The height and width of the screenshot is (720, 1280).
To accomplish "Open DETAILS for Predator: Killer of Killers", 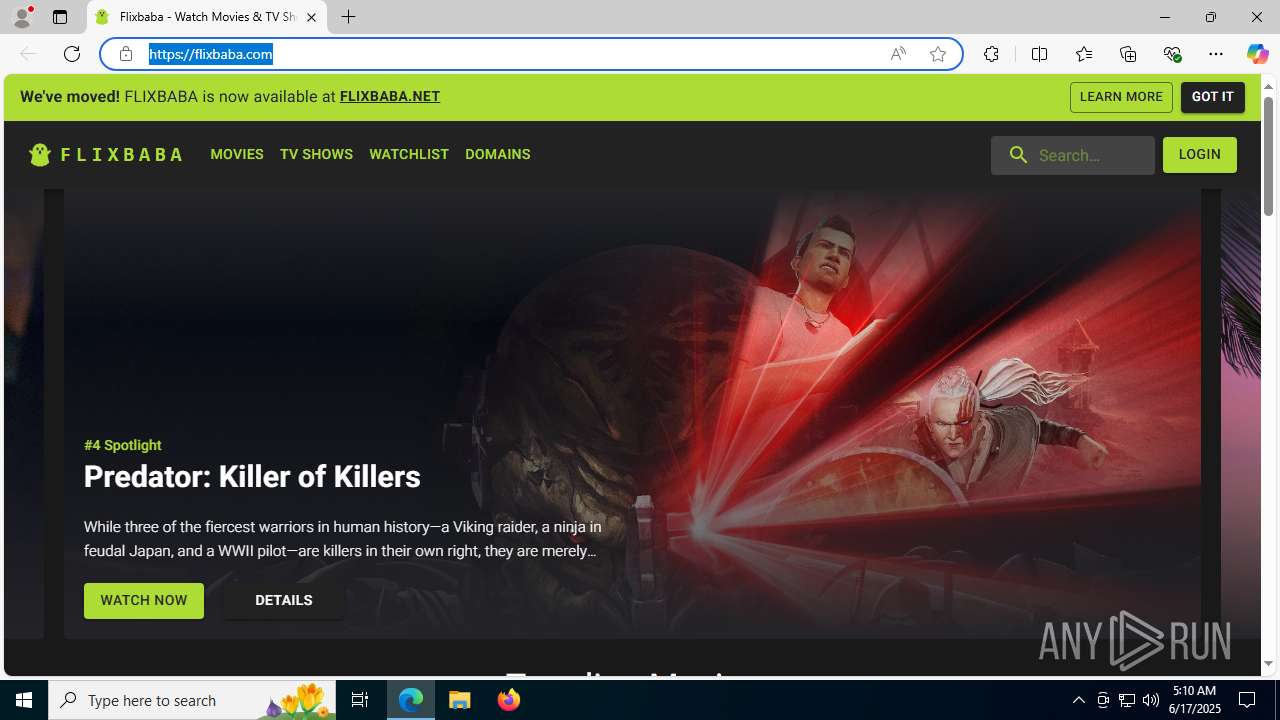I will click(x=284, y=601).
